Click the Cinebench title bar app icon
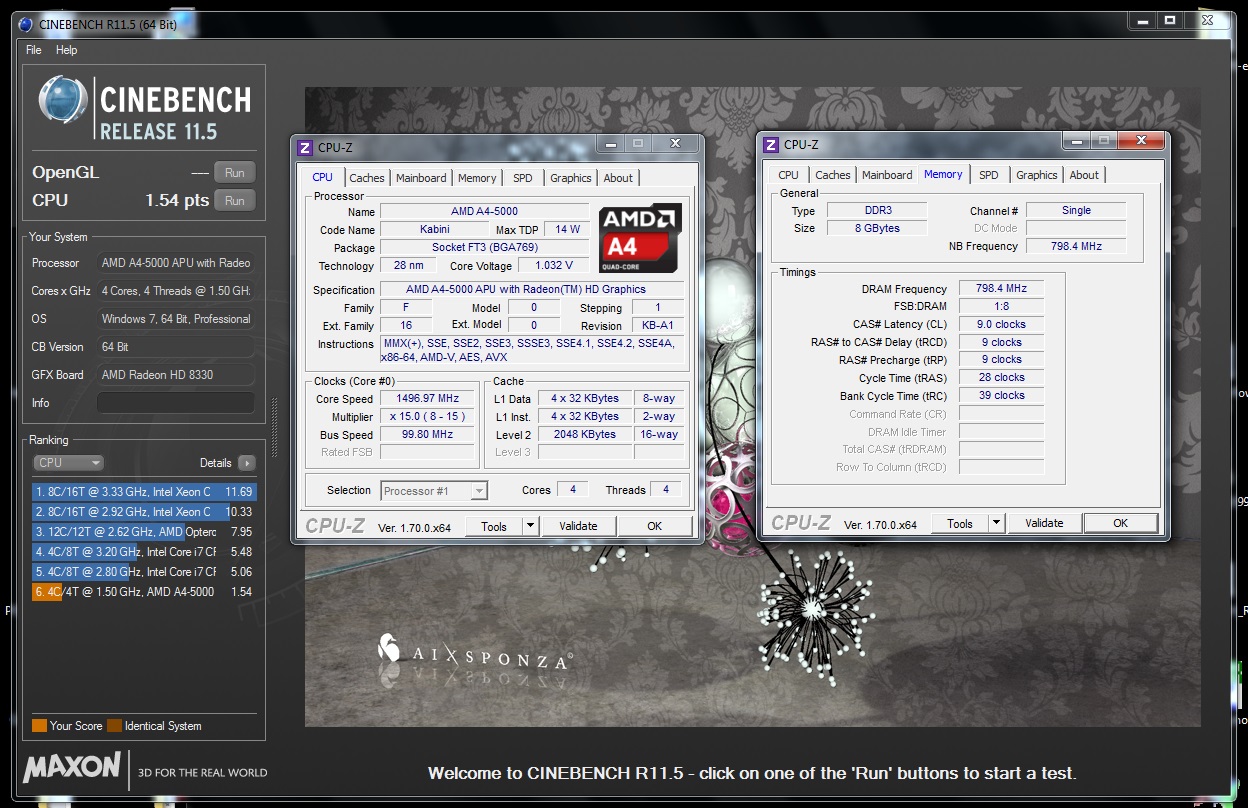1248x808 pixels. click(x=26, y=25)
